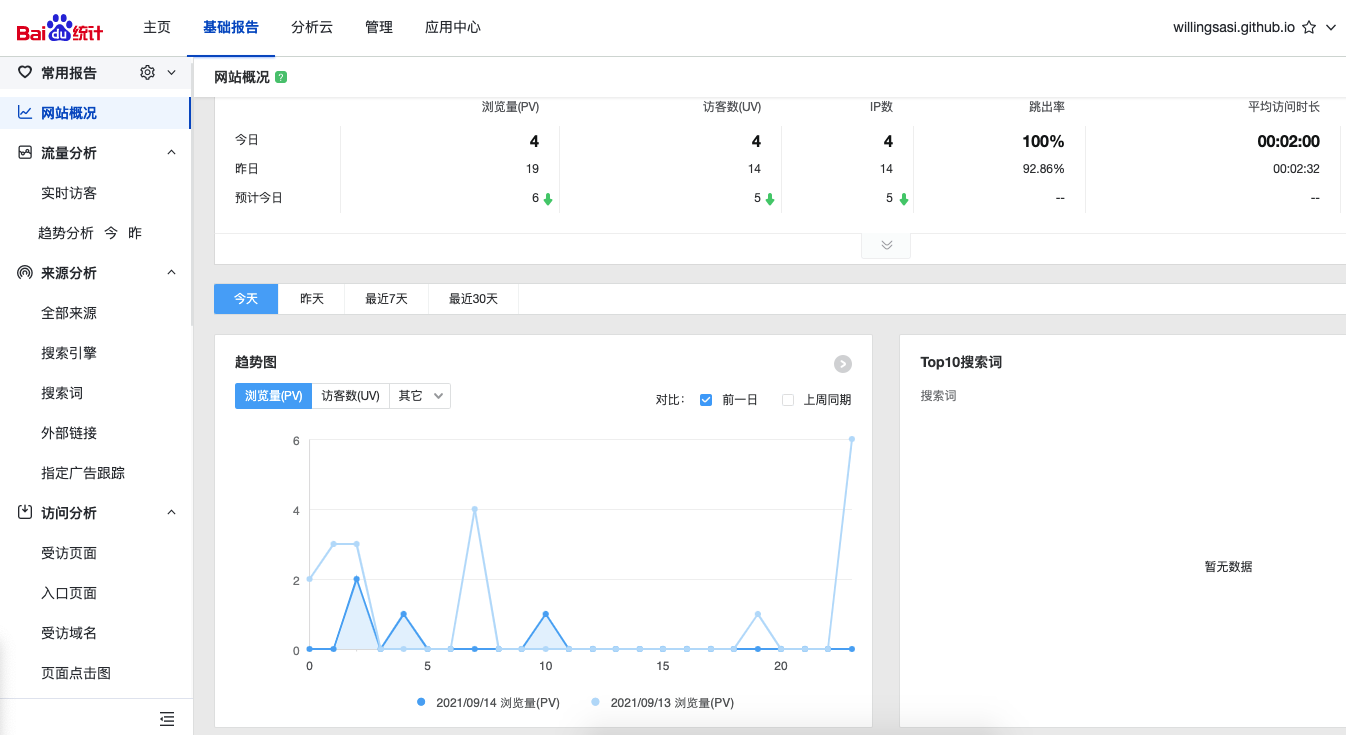Screen dimensions: 1346x735
Task: Click the 流量分析 section icon
Action: click(x=25, y=153)
